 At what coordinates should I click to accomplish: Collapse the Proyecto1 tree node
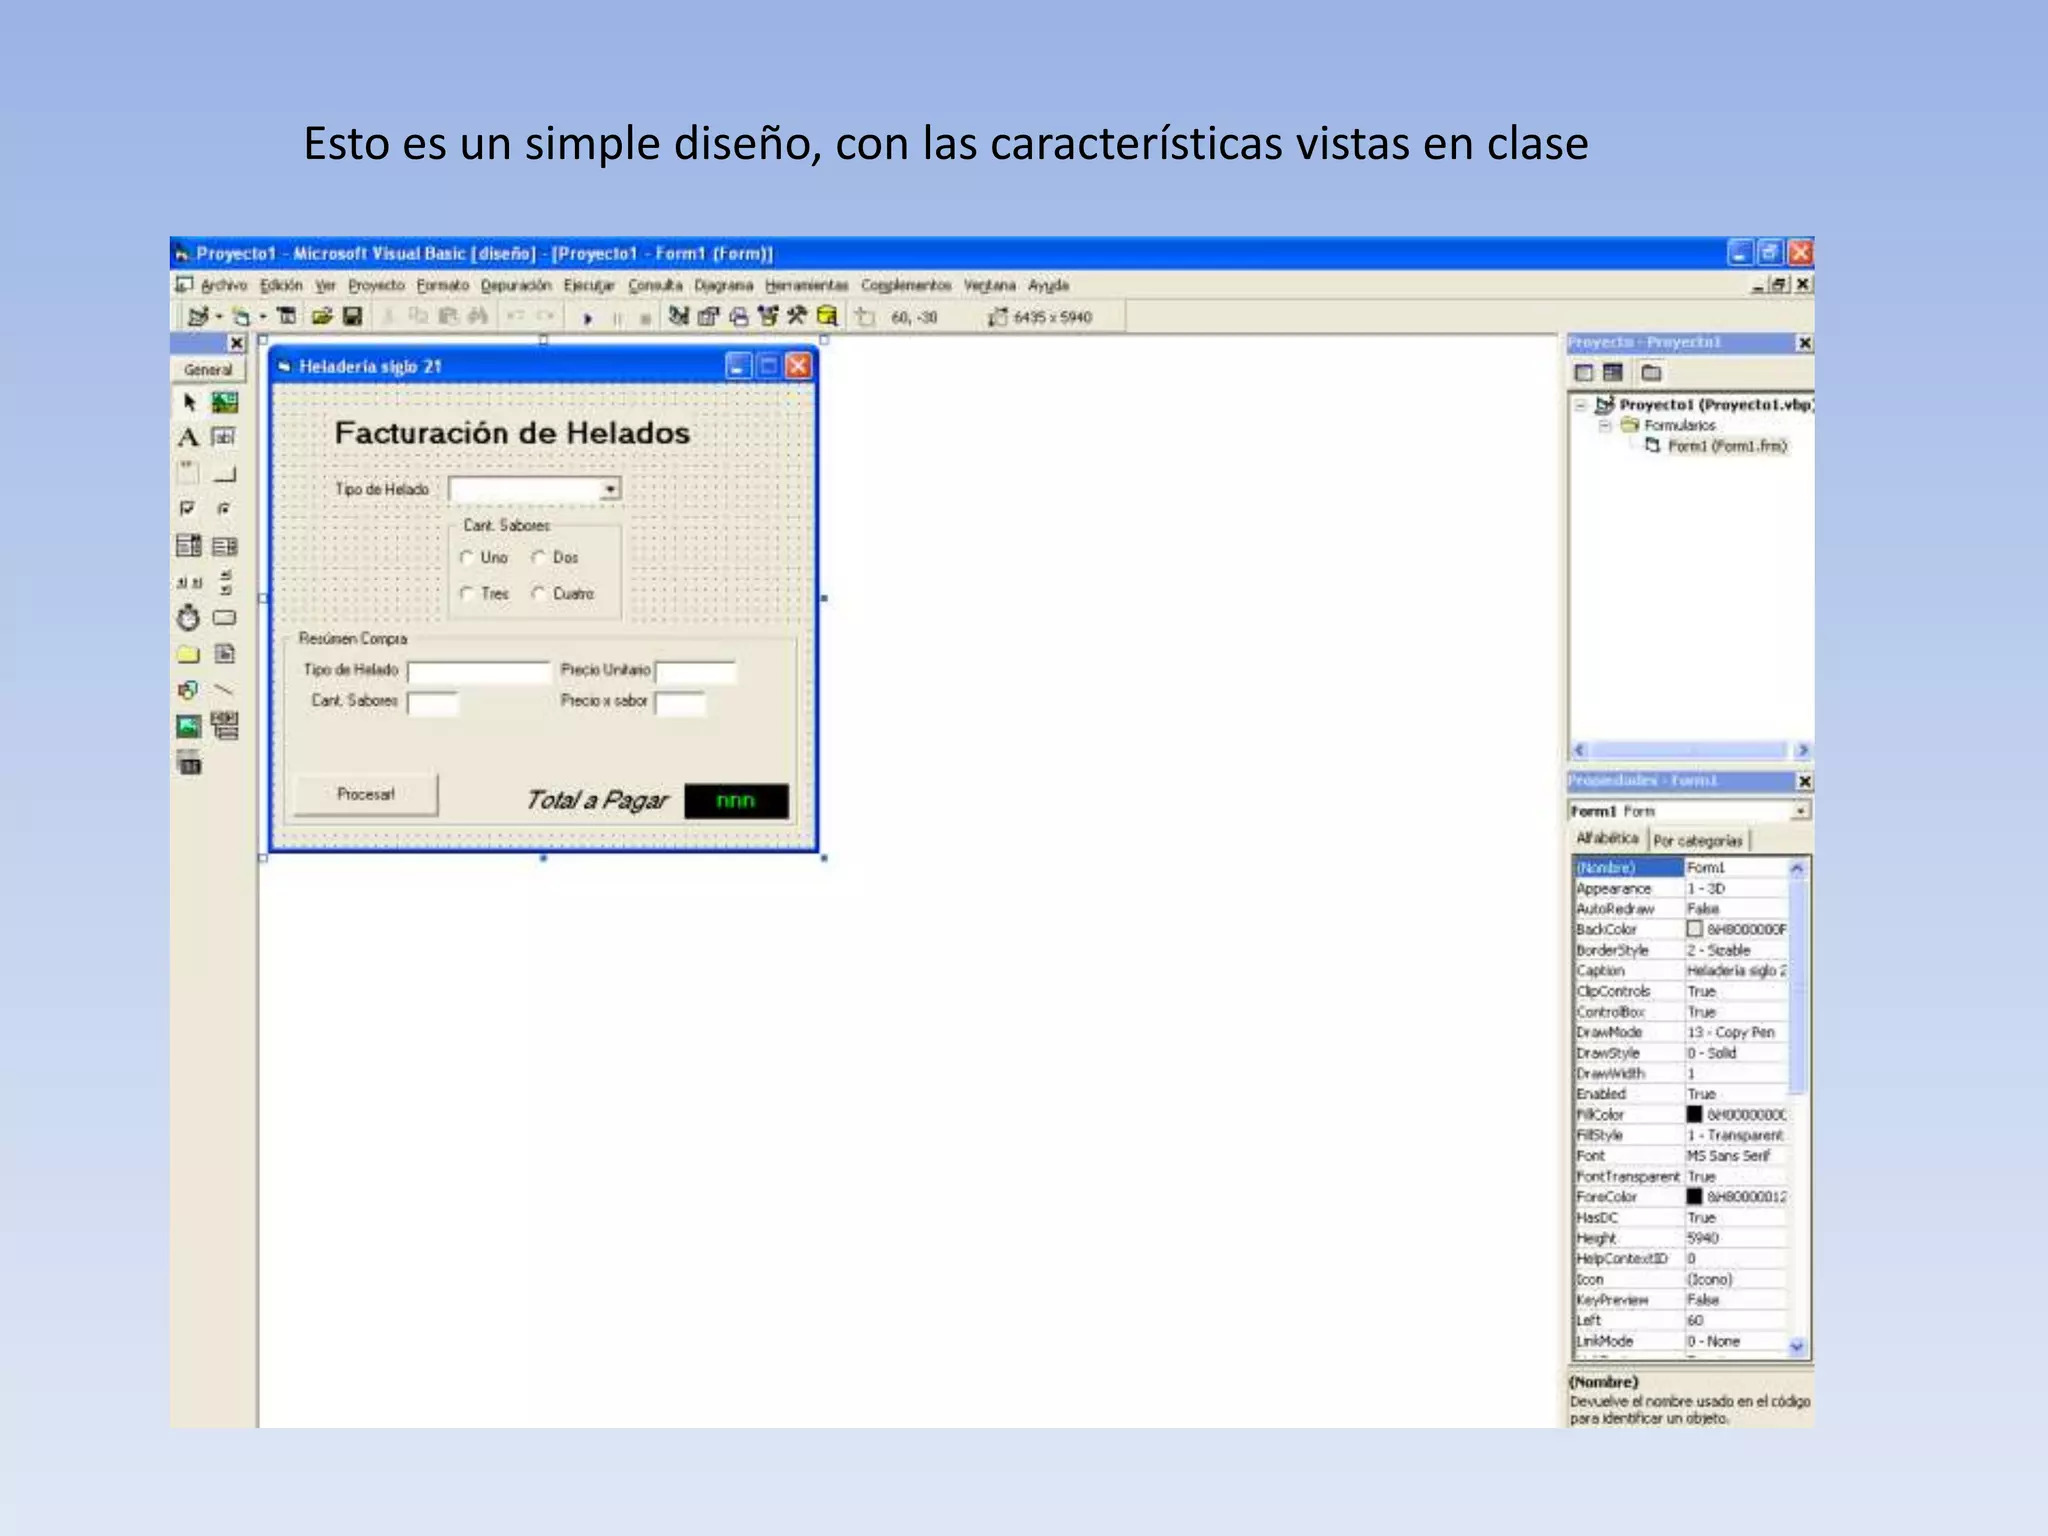click(x=1581, y=405)
